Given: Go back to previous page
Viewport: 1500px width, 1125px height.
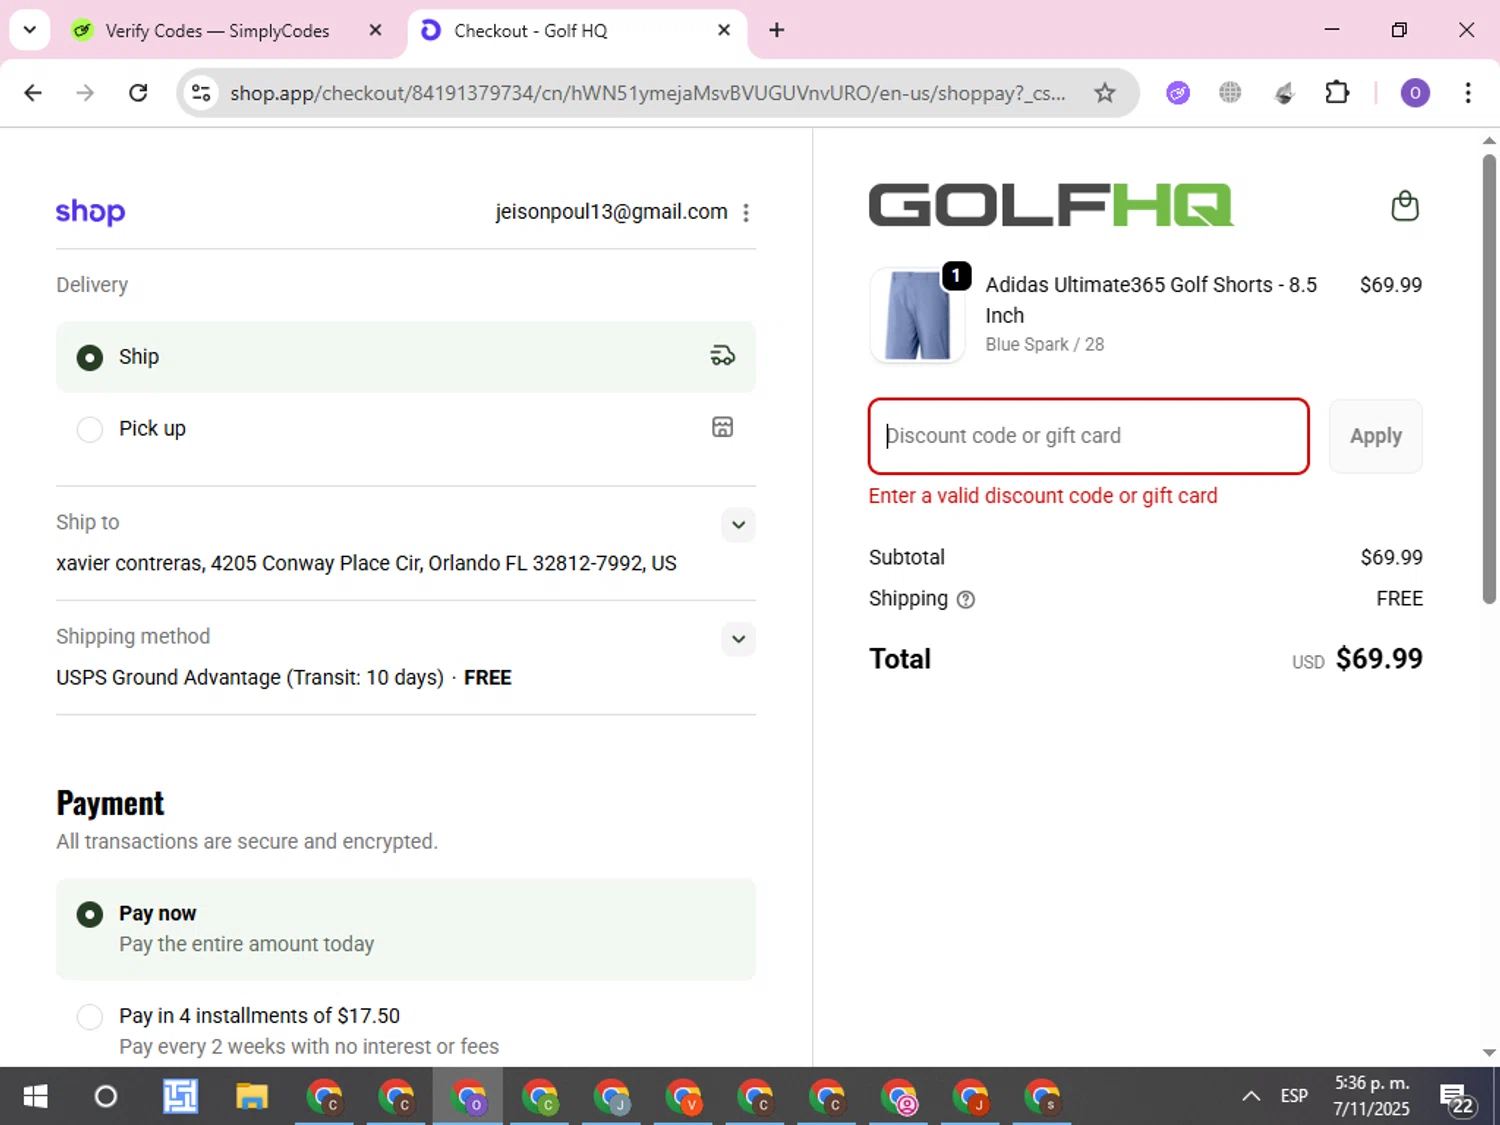Looking at the screenshot, I should [33, 93].
